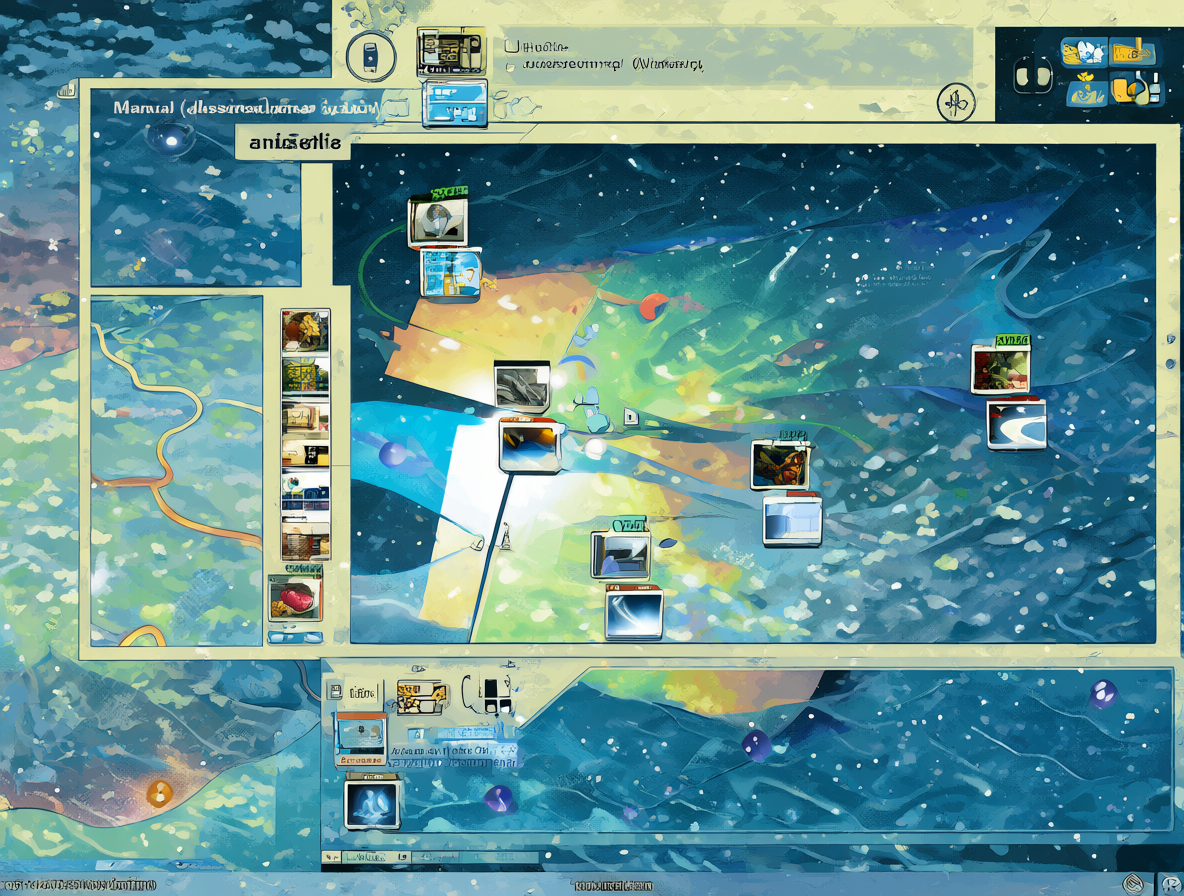
Task: Click the circular device icon in the top bar
Action: point(371,57)
